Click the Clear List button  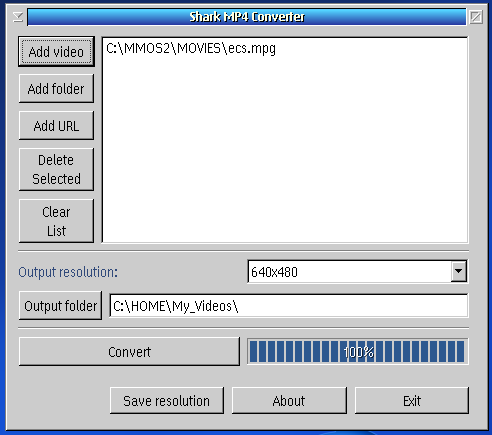click(x=56, y=221)
